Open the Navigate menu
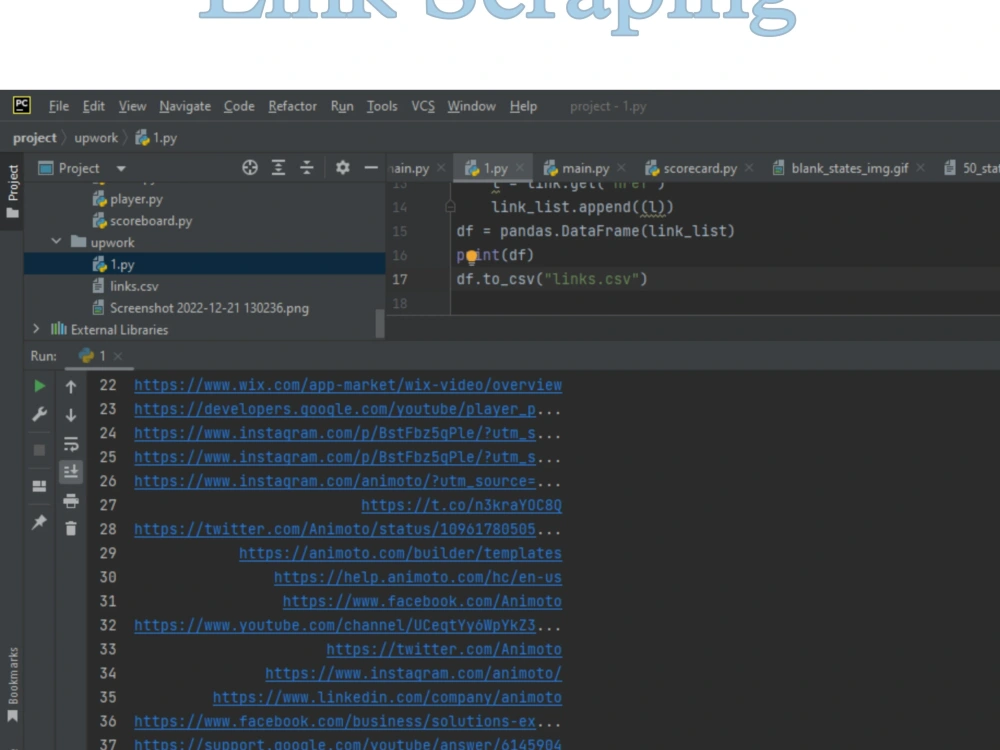 coord(185,107)
